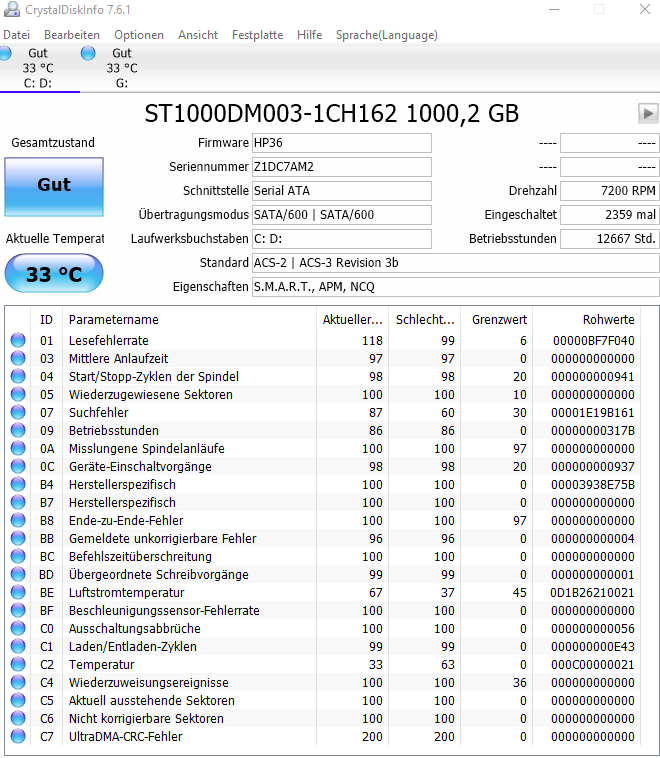Click the Grenzwert column header

point(497,320)
